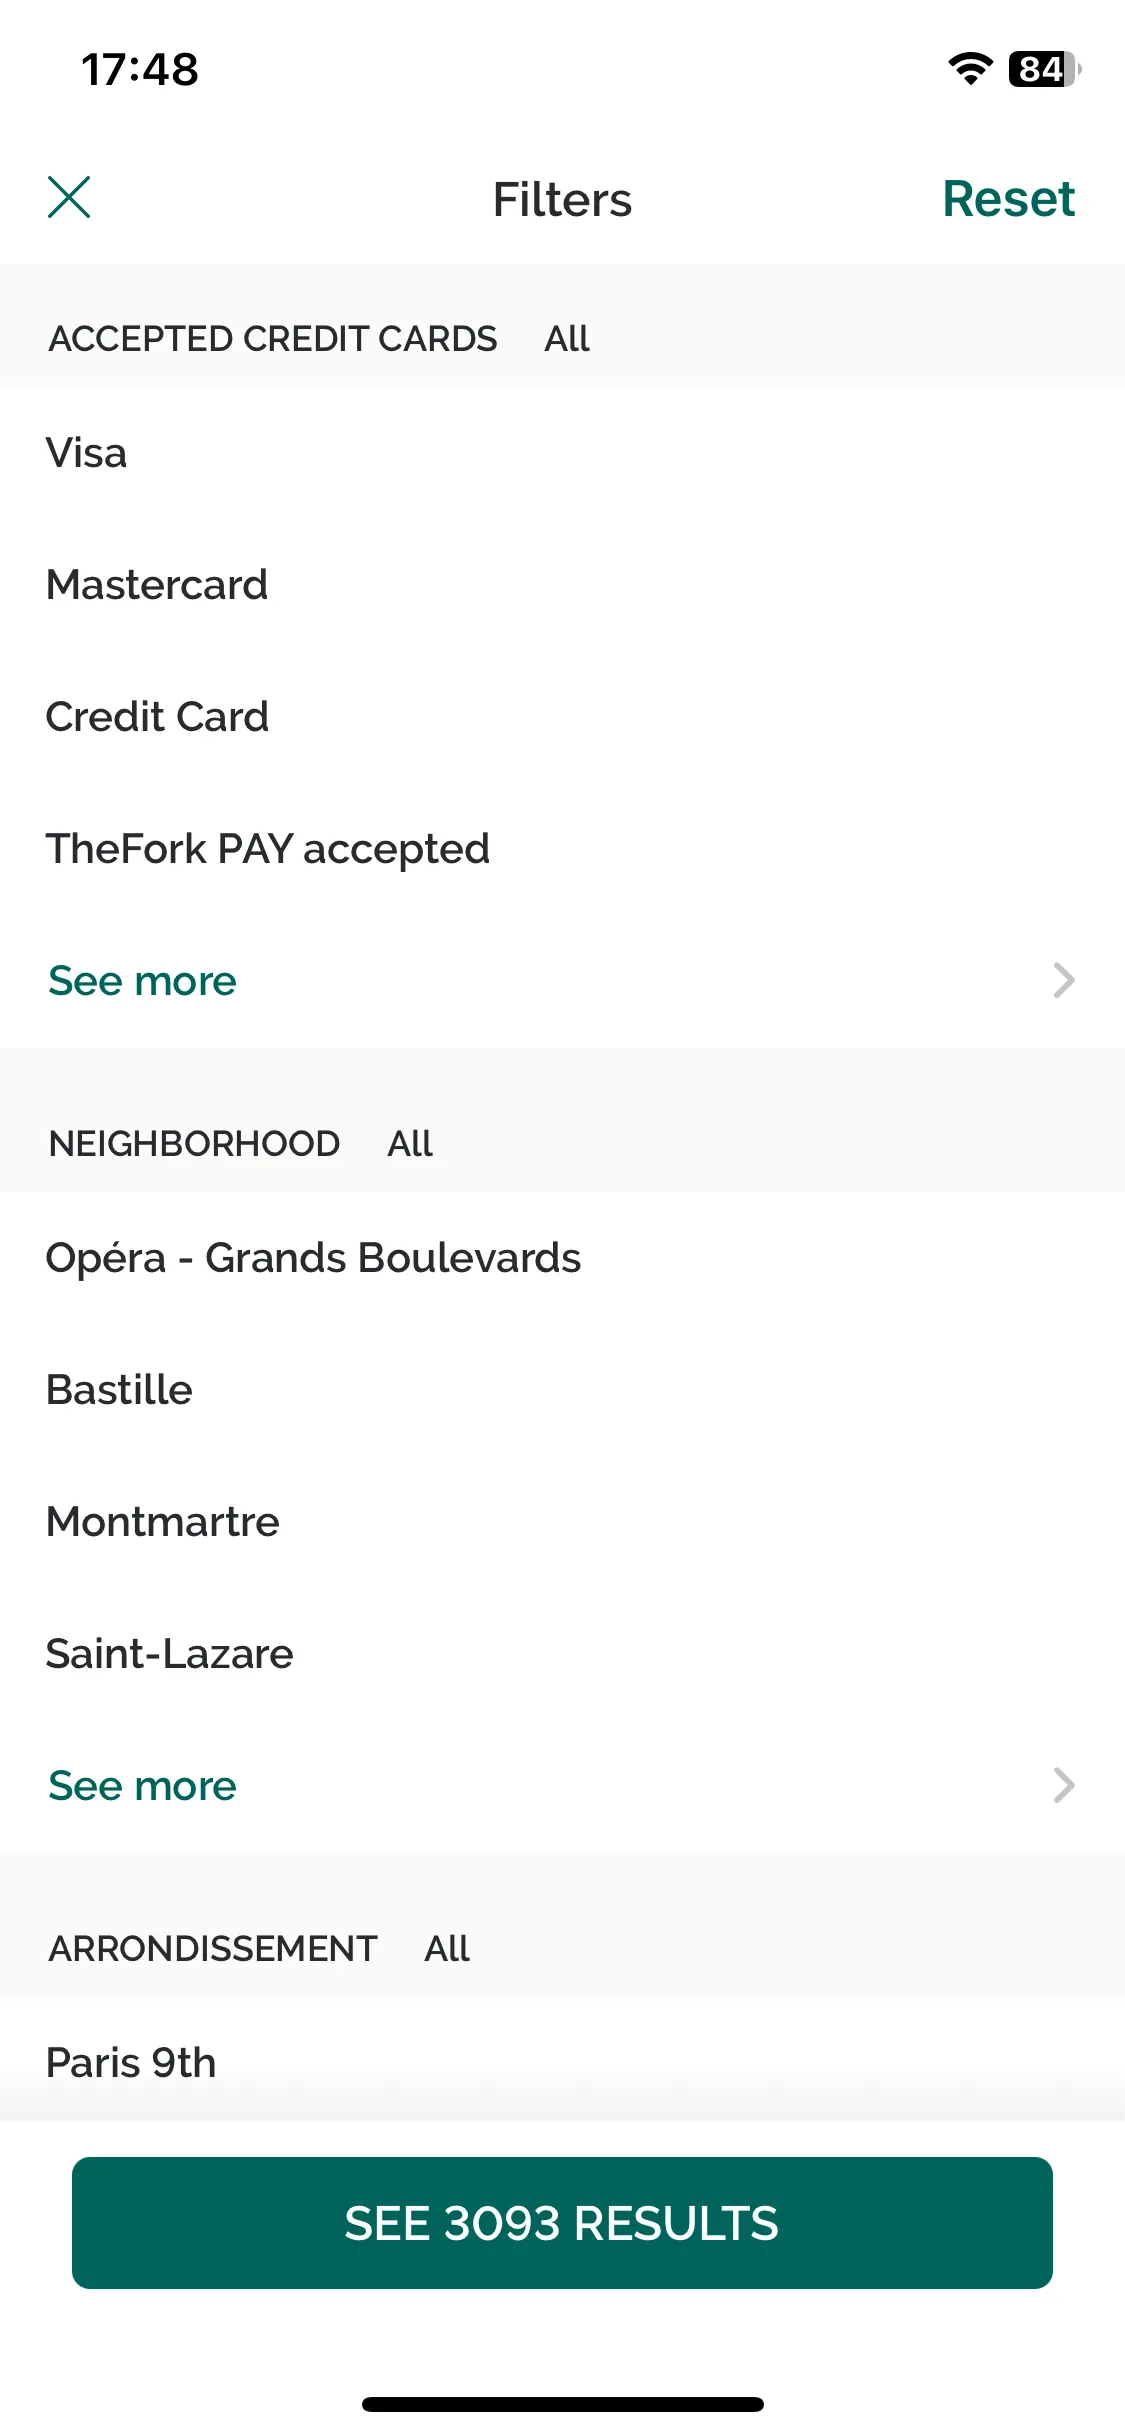Tap the SEE 3093 RESULTS button
Screen dimensions: 1125x2436
(x=562, y=2223)
